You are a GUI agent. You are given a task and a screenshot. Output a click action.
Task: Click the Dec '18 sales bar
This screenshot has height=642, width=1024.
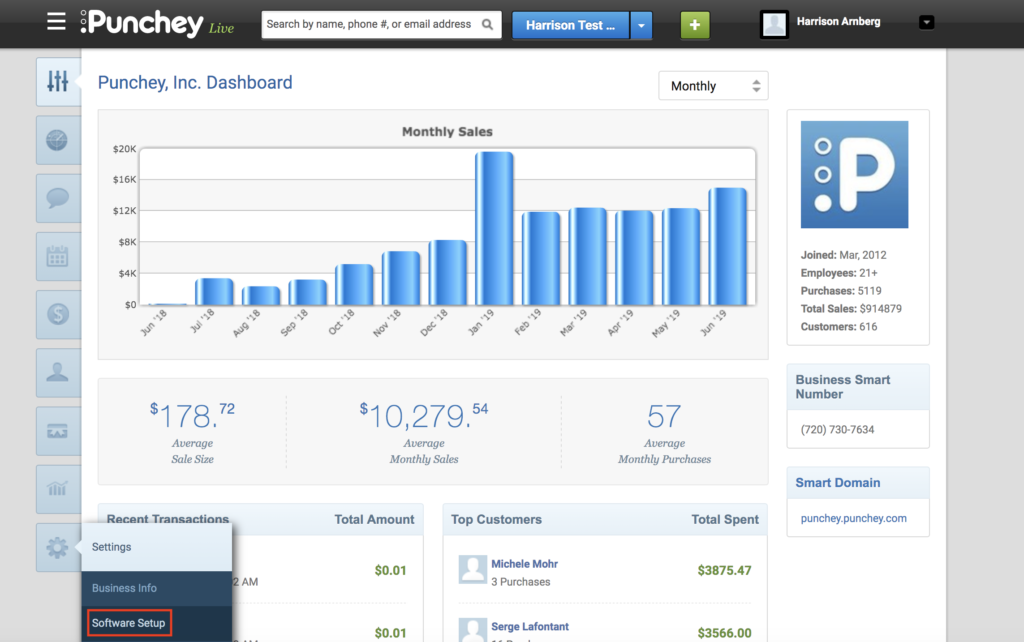448,273
